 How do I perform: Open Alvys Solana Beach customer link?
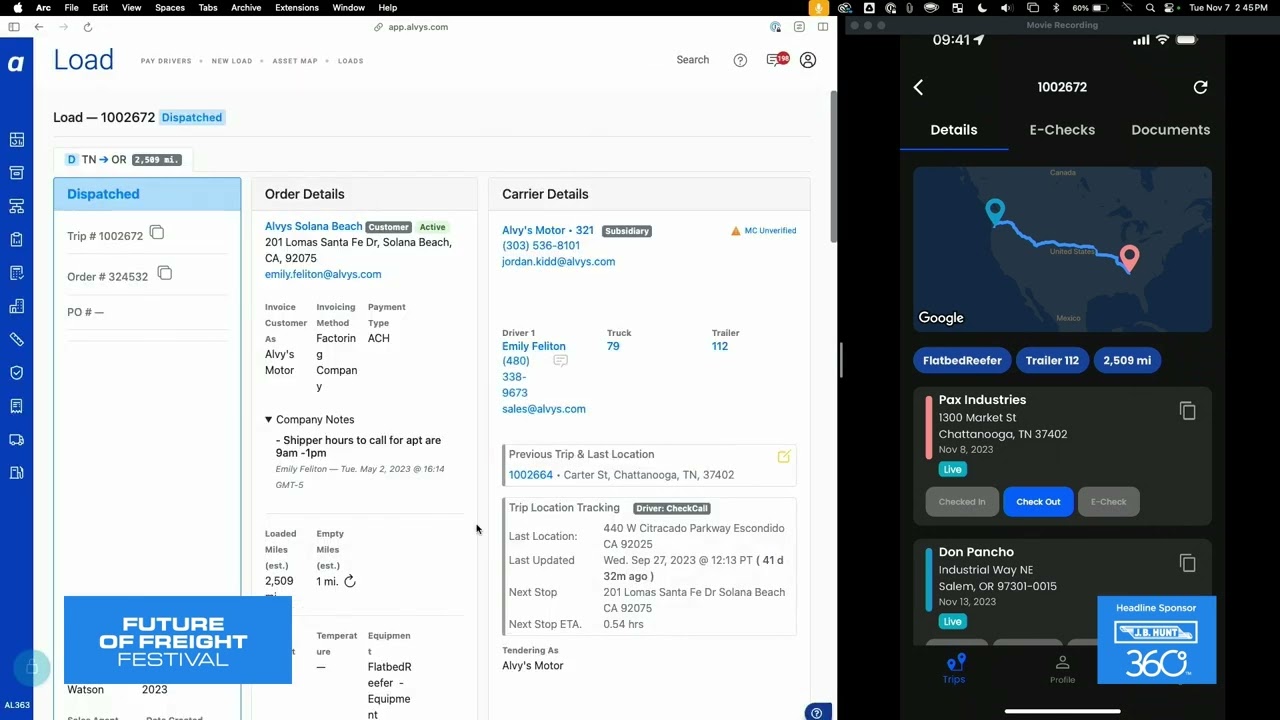tap(314, 227)
